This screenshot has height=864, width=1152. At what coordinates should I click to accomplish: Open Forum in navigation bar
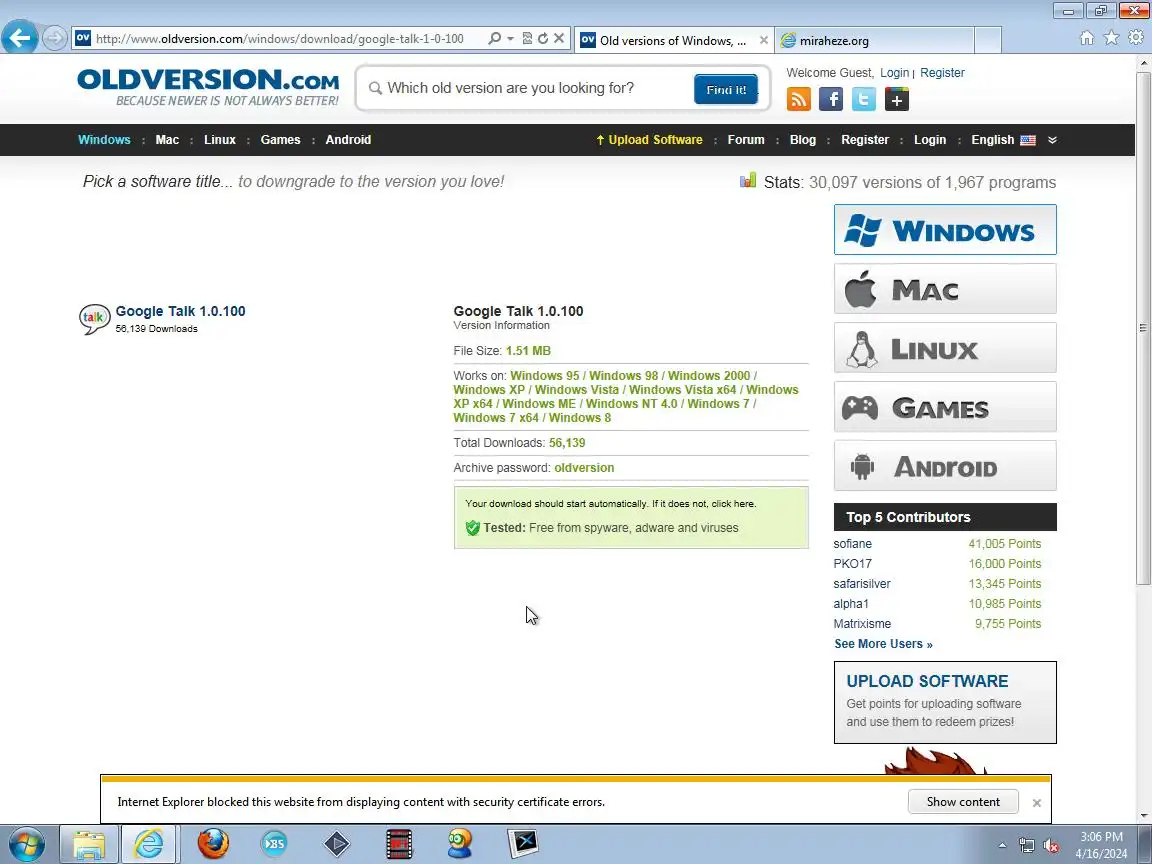(746, 140)
